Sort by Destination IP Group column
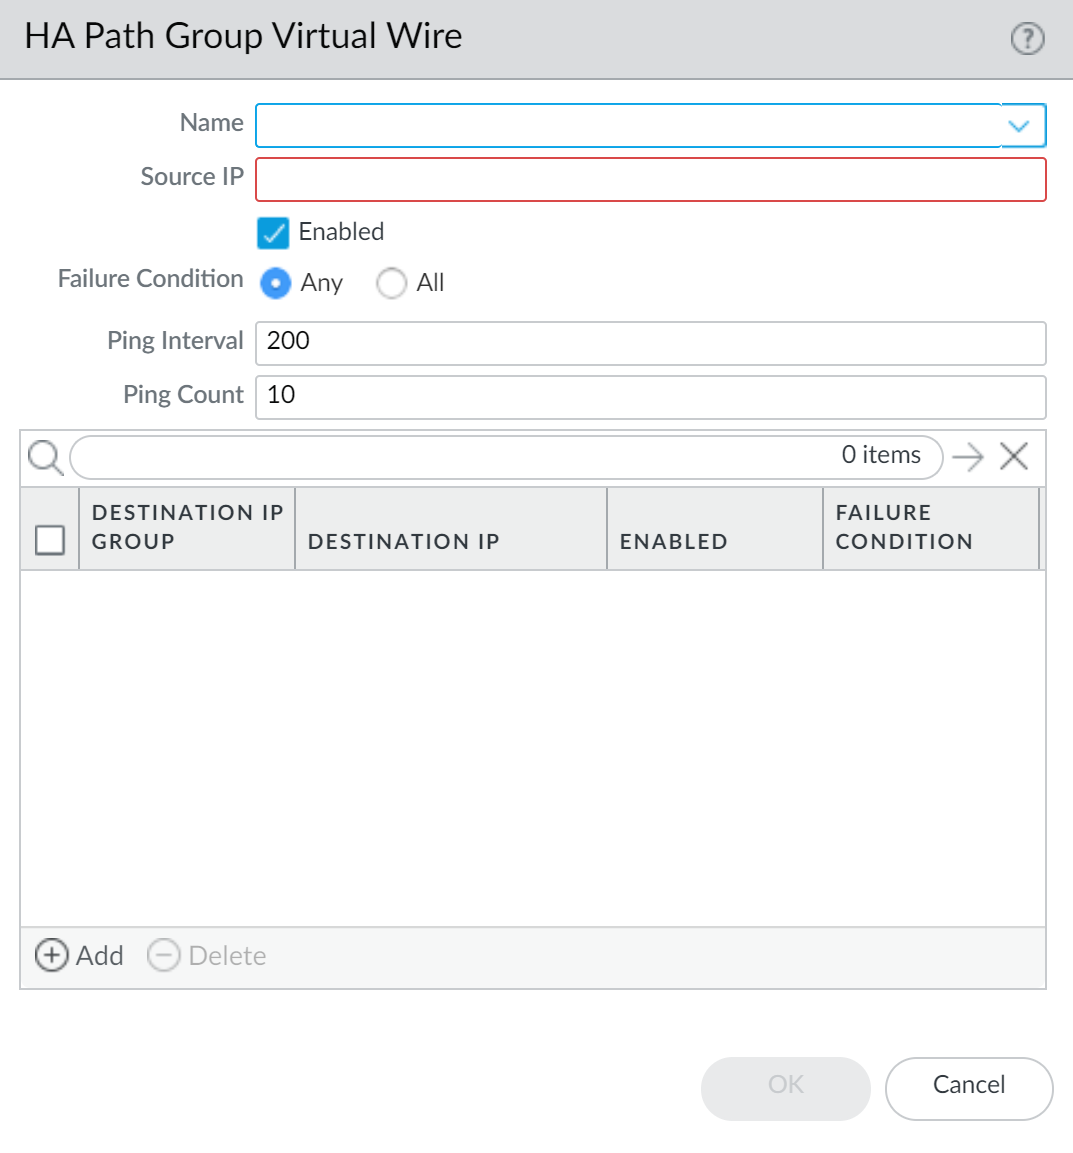The image size is (1073, 1153). point(187,527)
